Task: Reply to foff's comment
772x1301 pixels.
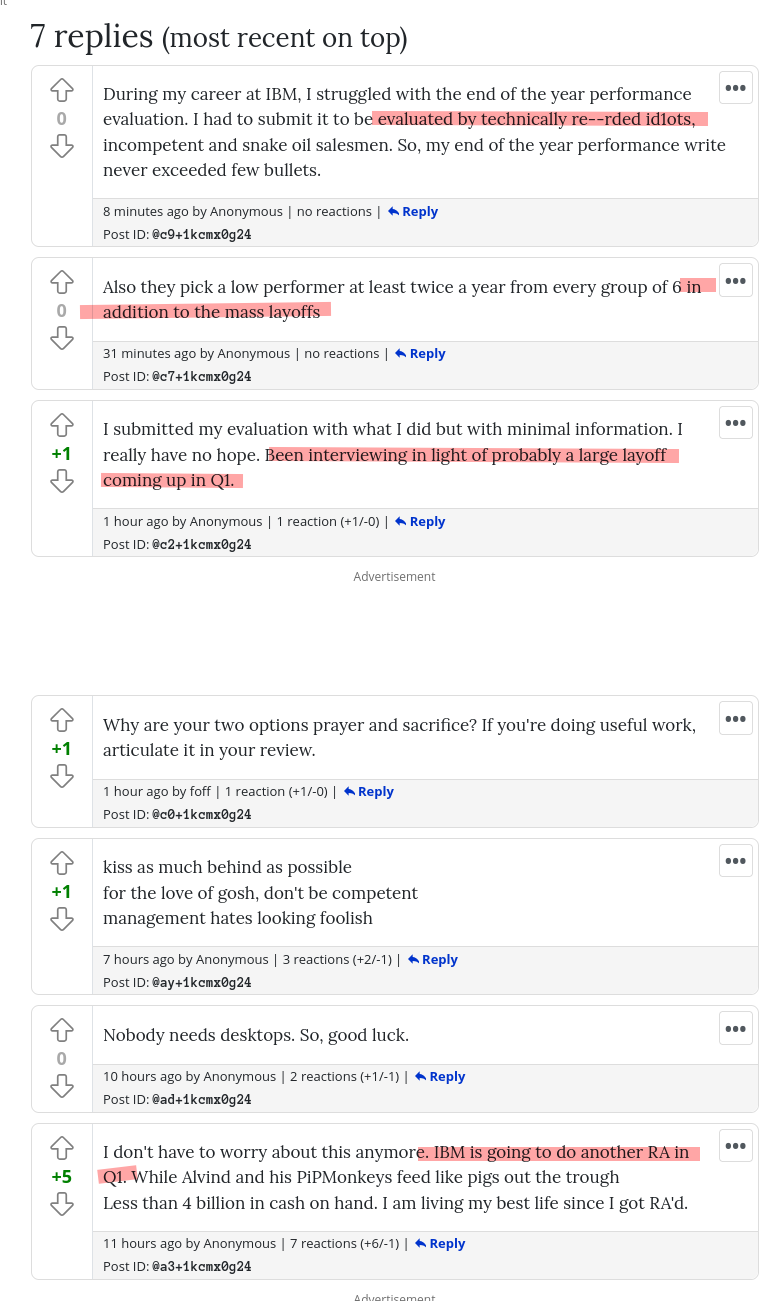Action: [369, 792]
